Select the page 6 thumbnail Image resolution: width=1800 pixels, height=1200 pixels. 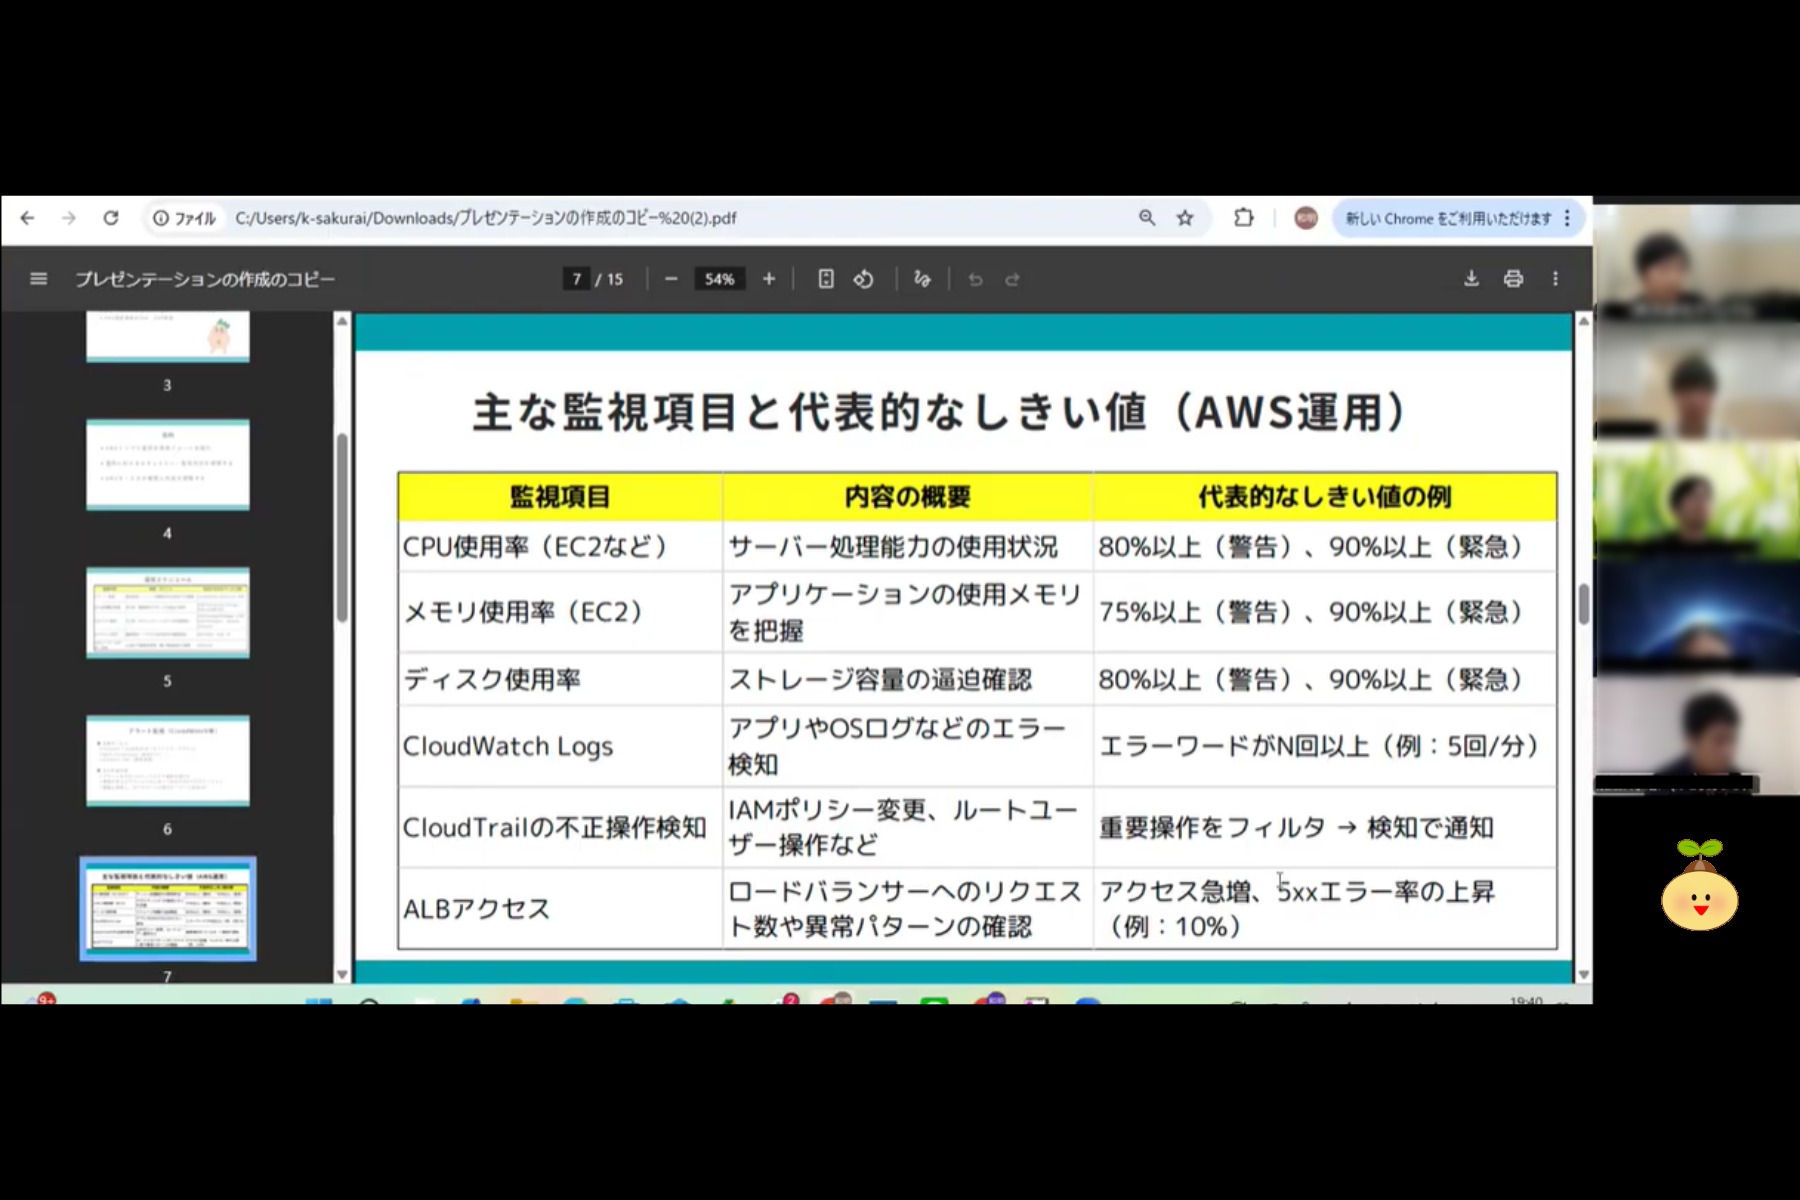click(x=168, y=761)
